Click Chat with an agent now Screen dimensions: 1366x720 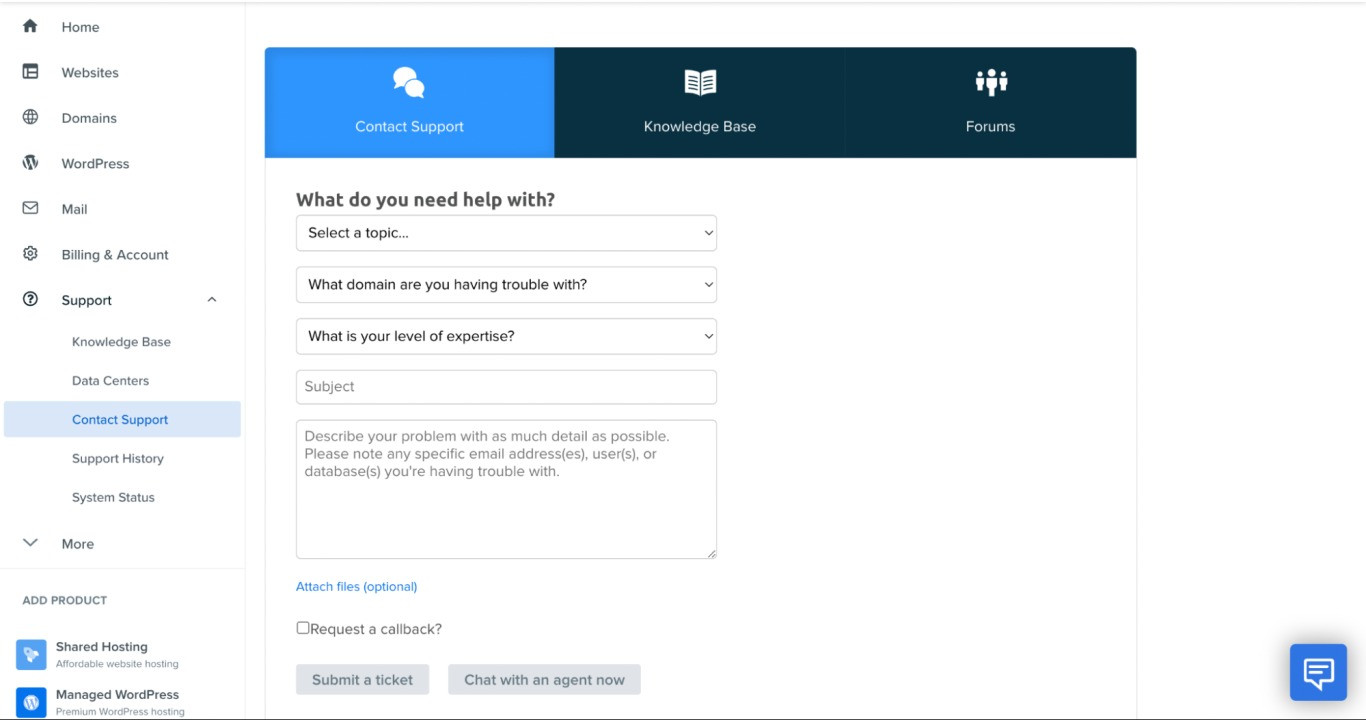pos(544,680)
